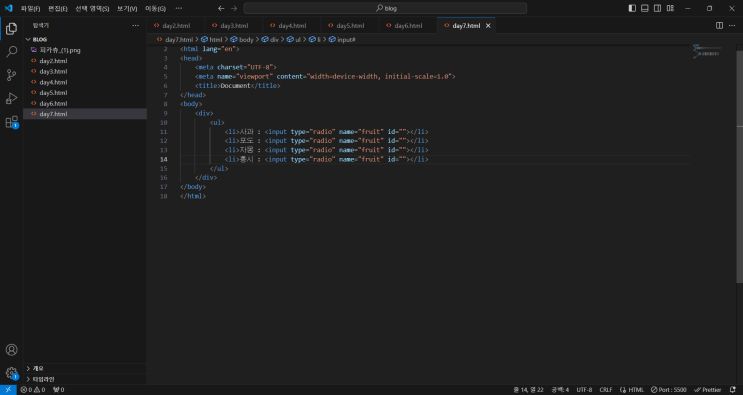Viewport: 743px width, 395px height.
Task: Toggle the primary side bar layout icon
Action: 632,9
